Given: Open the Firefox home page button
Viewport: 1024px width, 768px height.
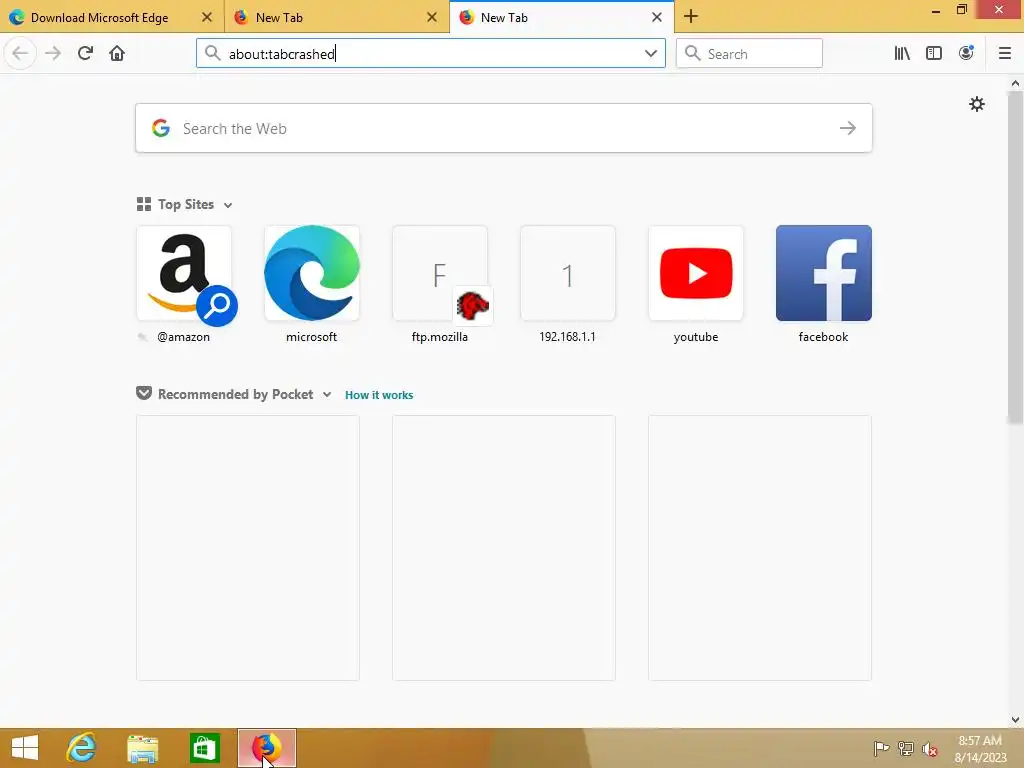Looking at the screenshot, I should (x=117, y=53).
